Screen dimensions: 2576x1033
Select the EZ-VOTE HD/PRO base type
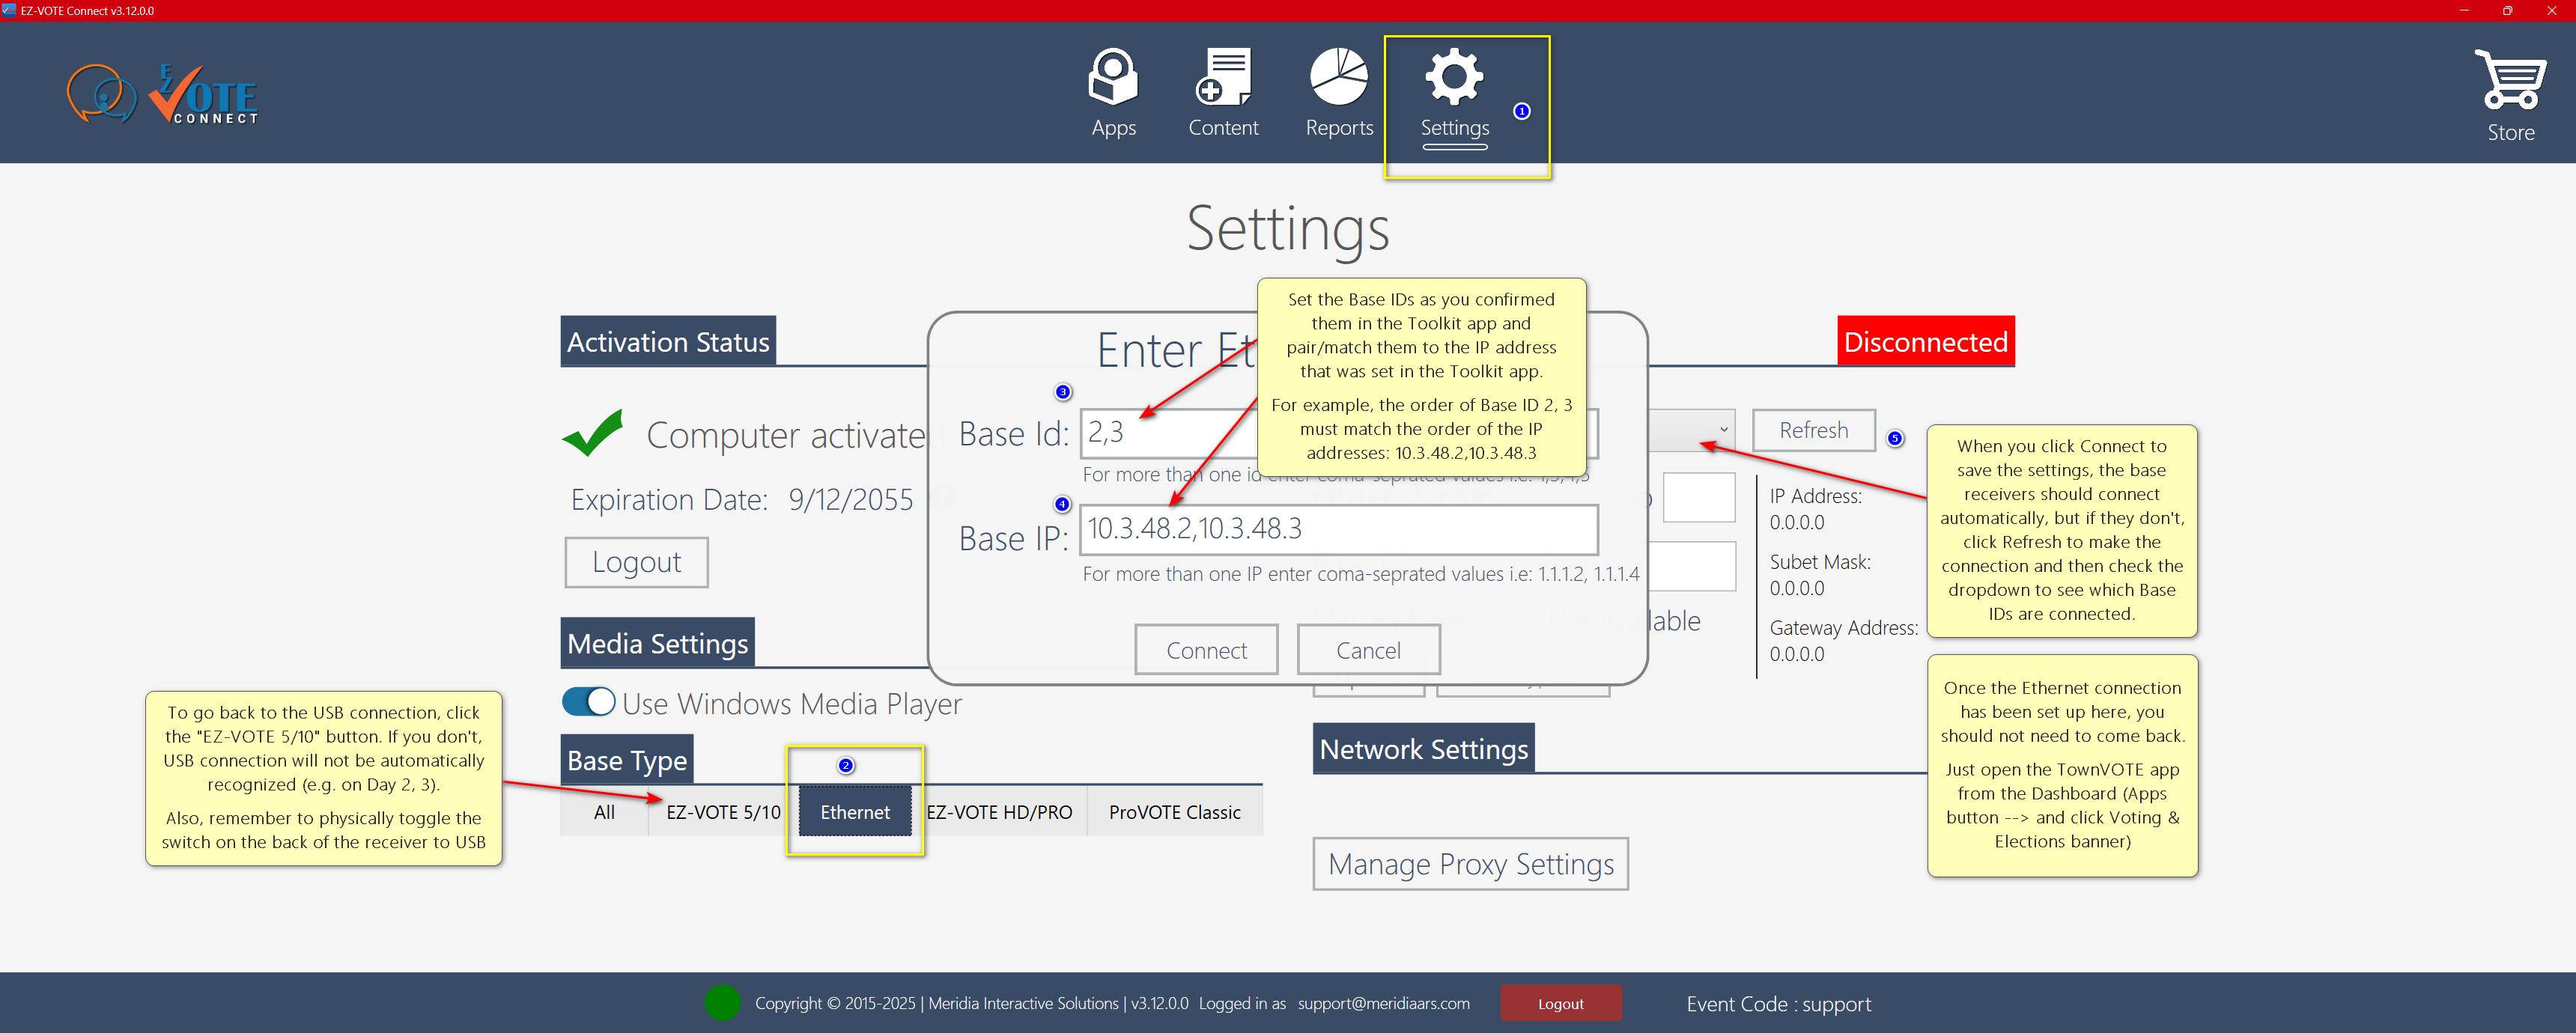pyautogui.click(x=999, y=811)
